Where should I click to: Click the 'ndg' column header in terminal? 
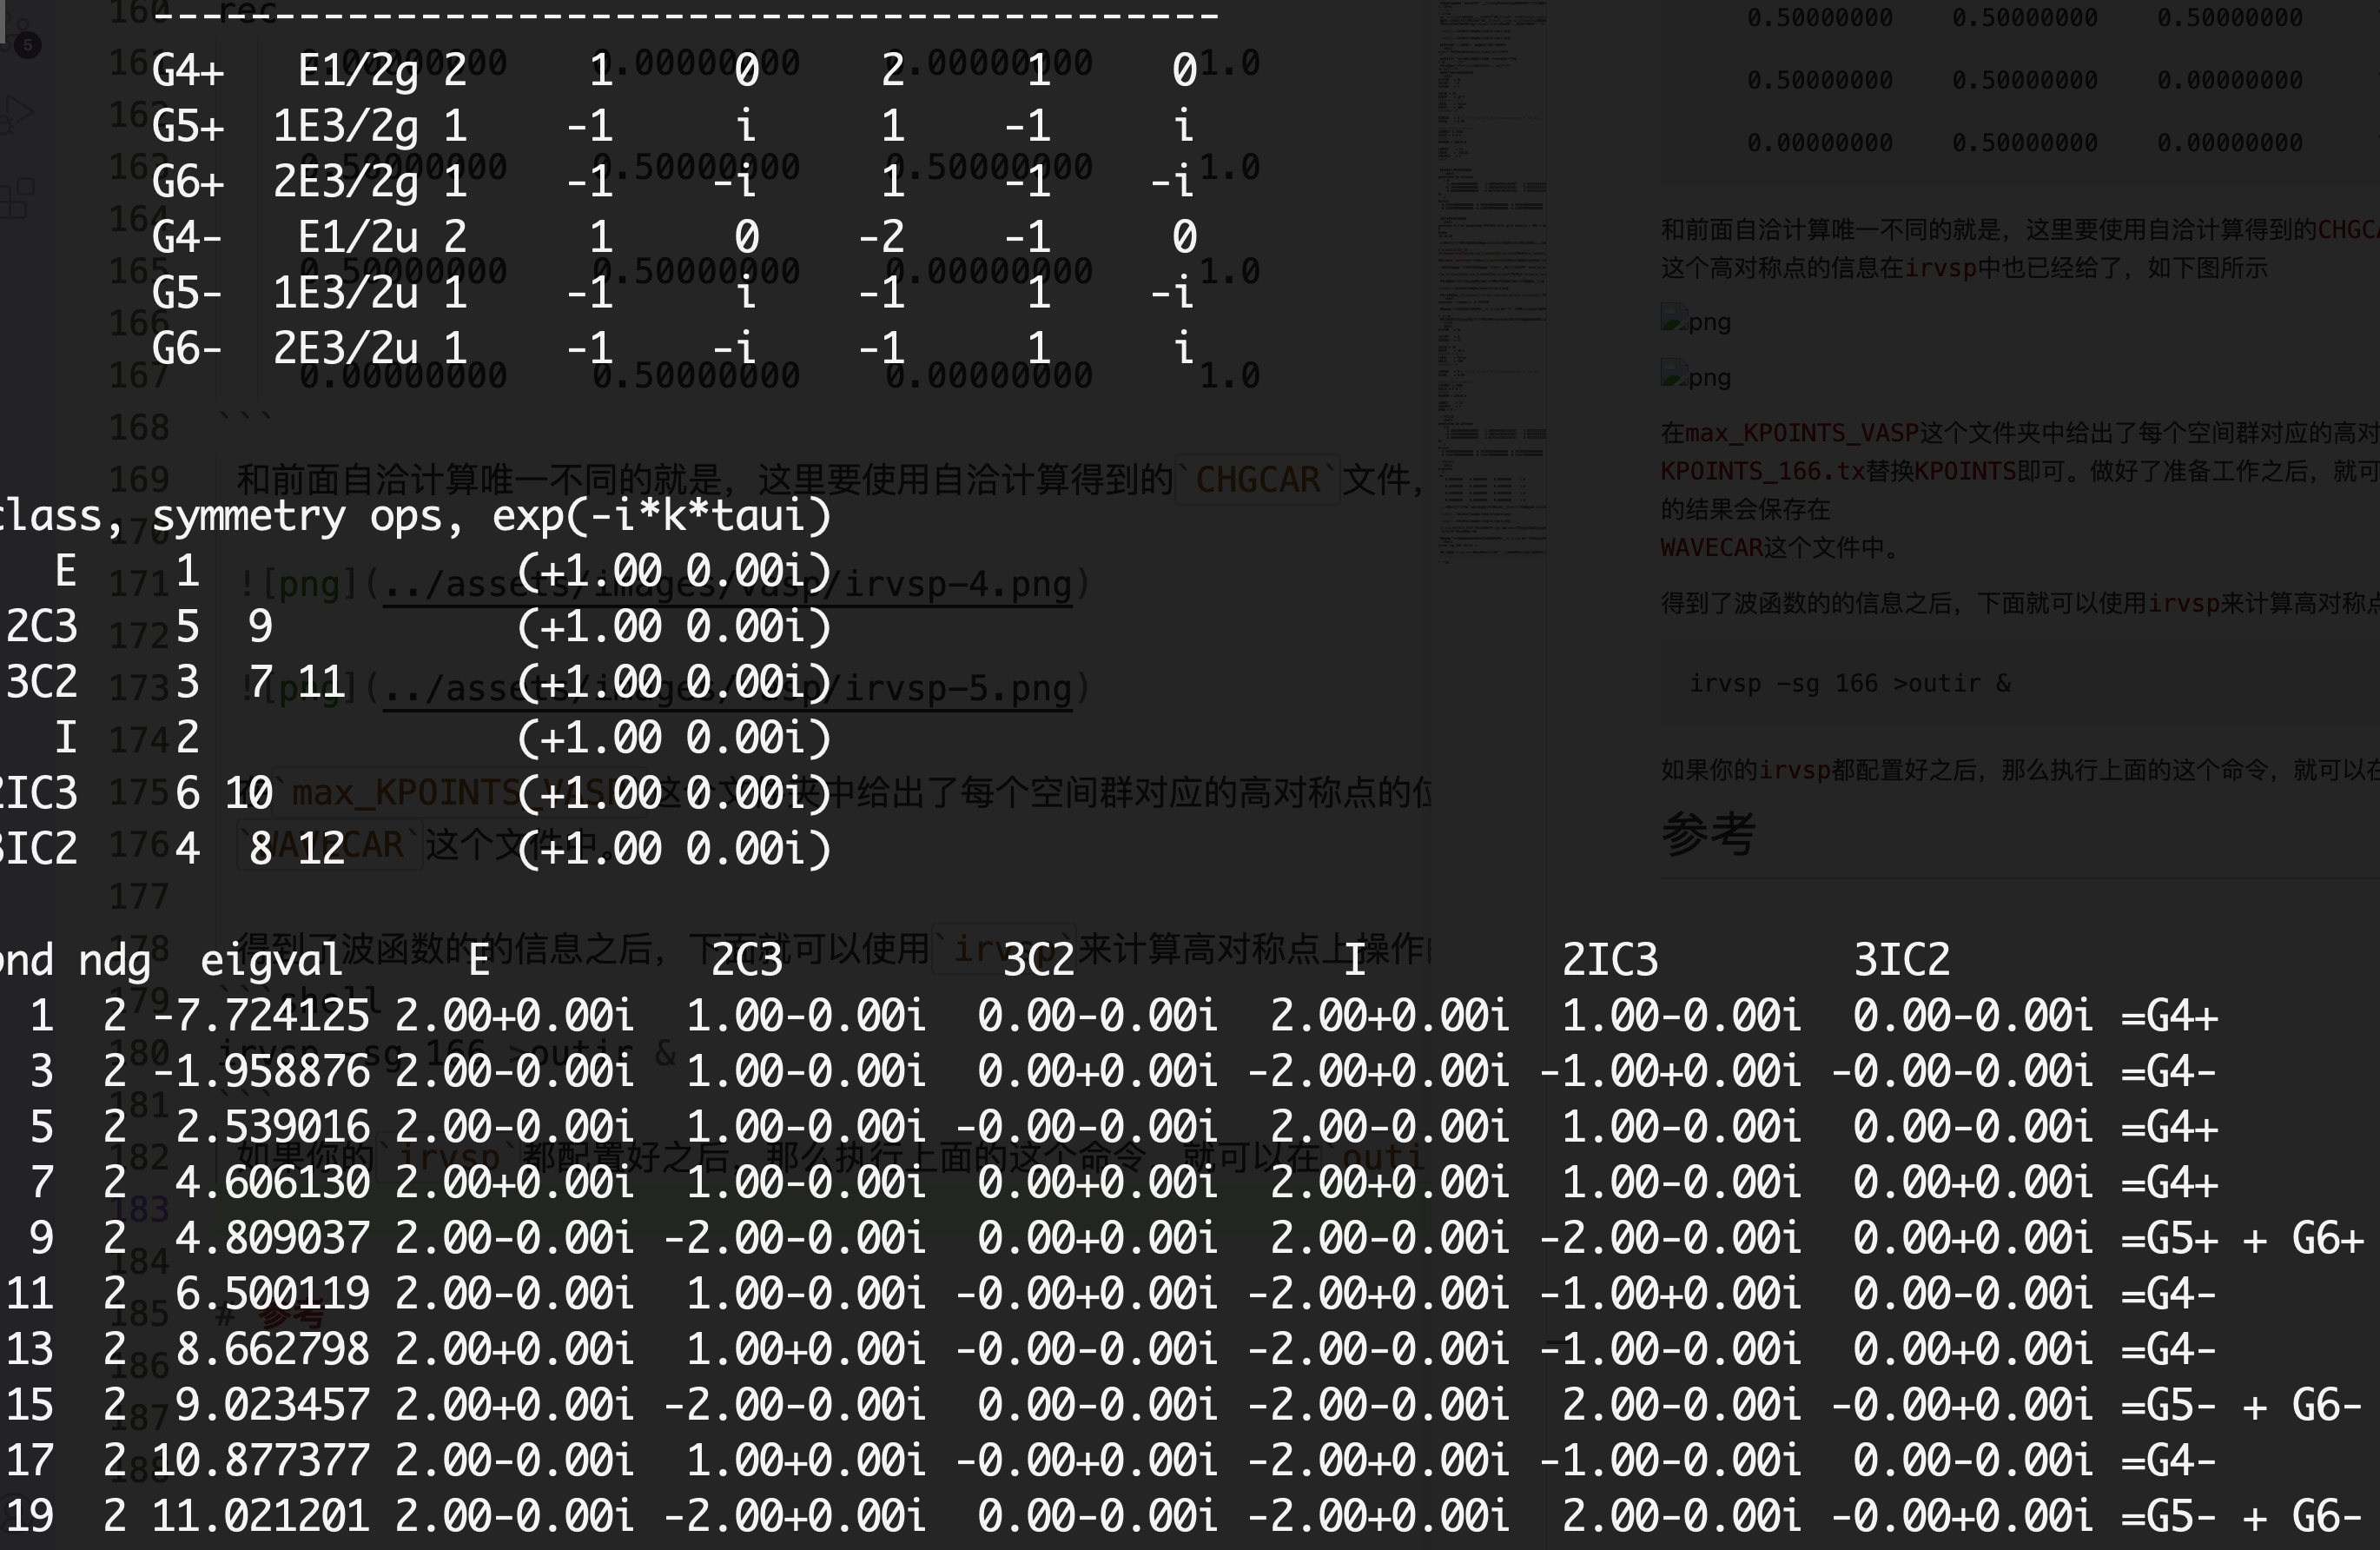point(115,961)
